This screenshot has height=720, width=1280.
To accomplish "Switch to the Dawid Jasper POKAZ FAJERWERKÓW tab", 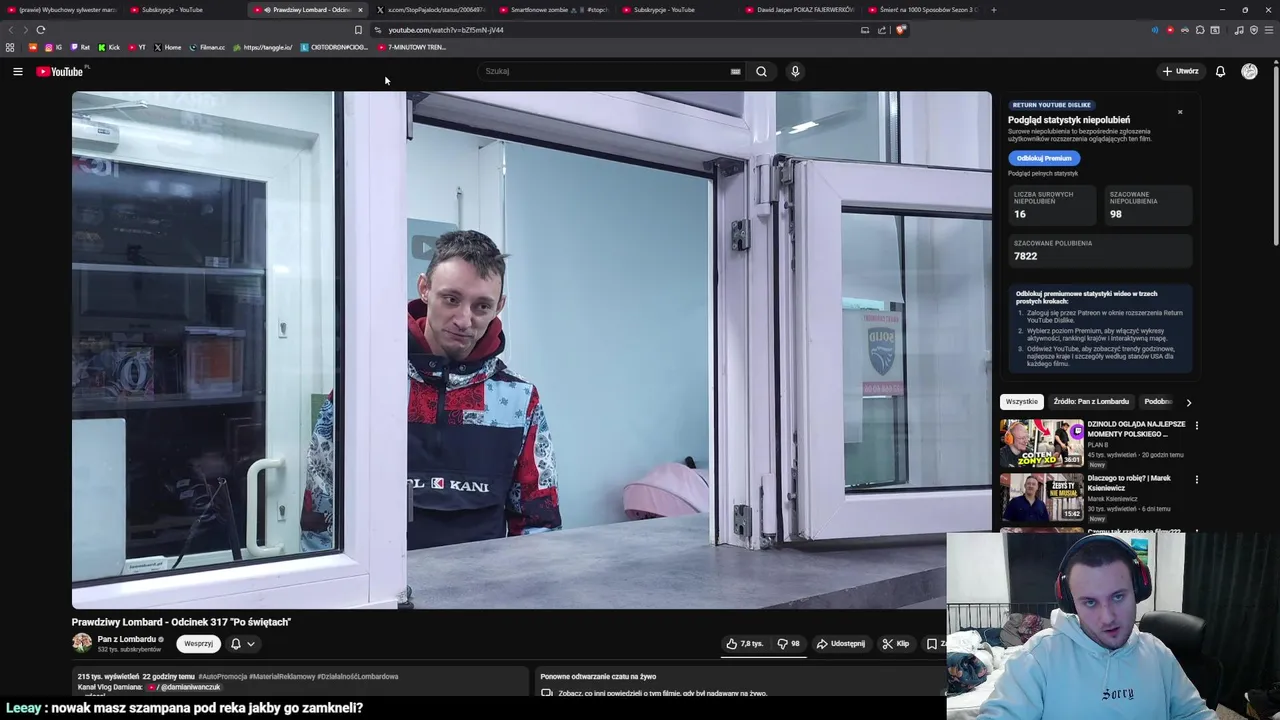I will pos(799,10).
